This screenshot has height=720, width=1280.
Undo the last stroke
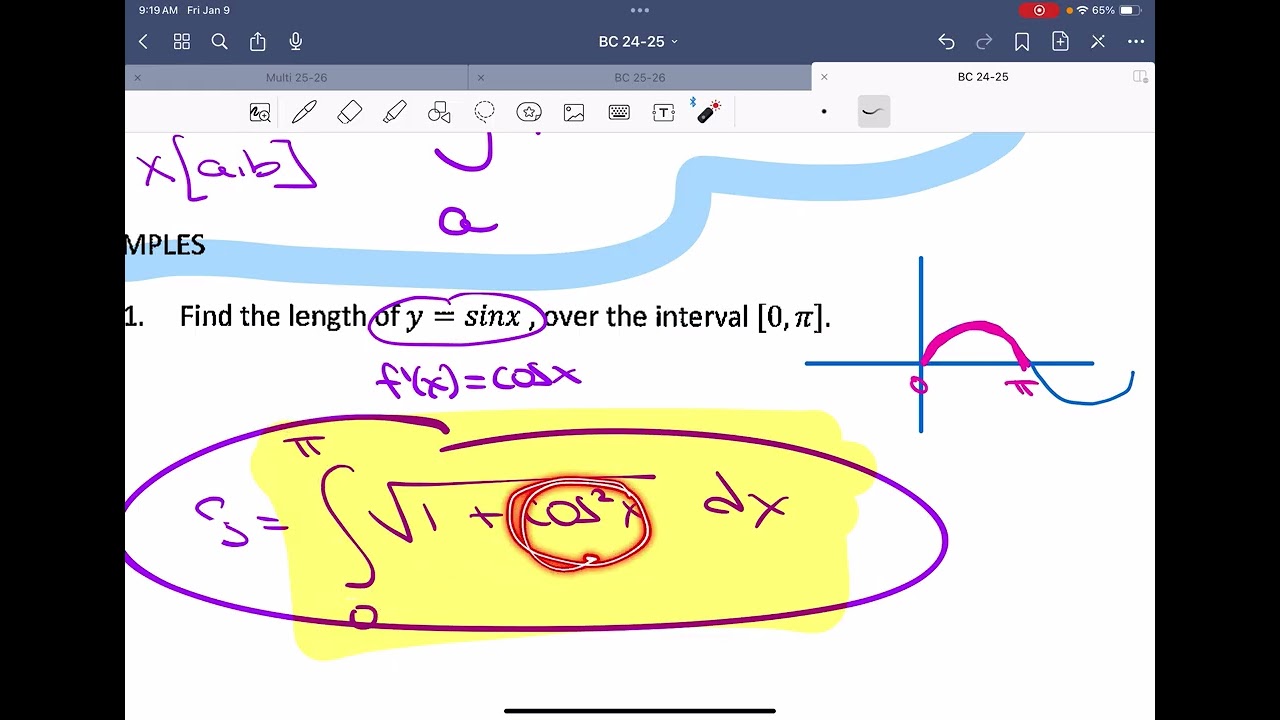pyautogui.click(x=946, y=41)
